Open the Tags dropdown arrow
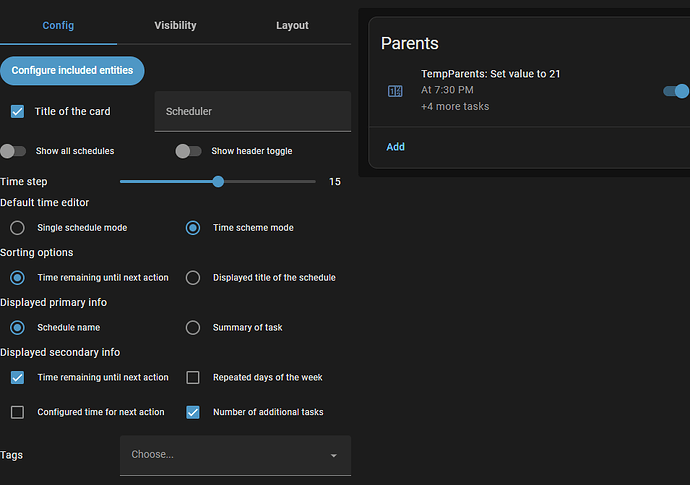 coord(333,456)
